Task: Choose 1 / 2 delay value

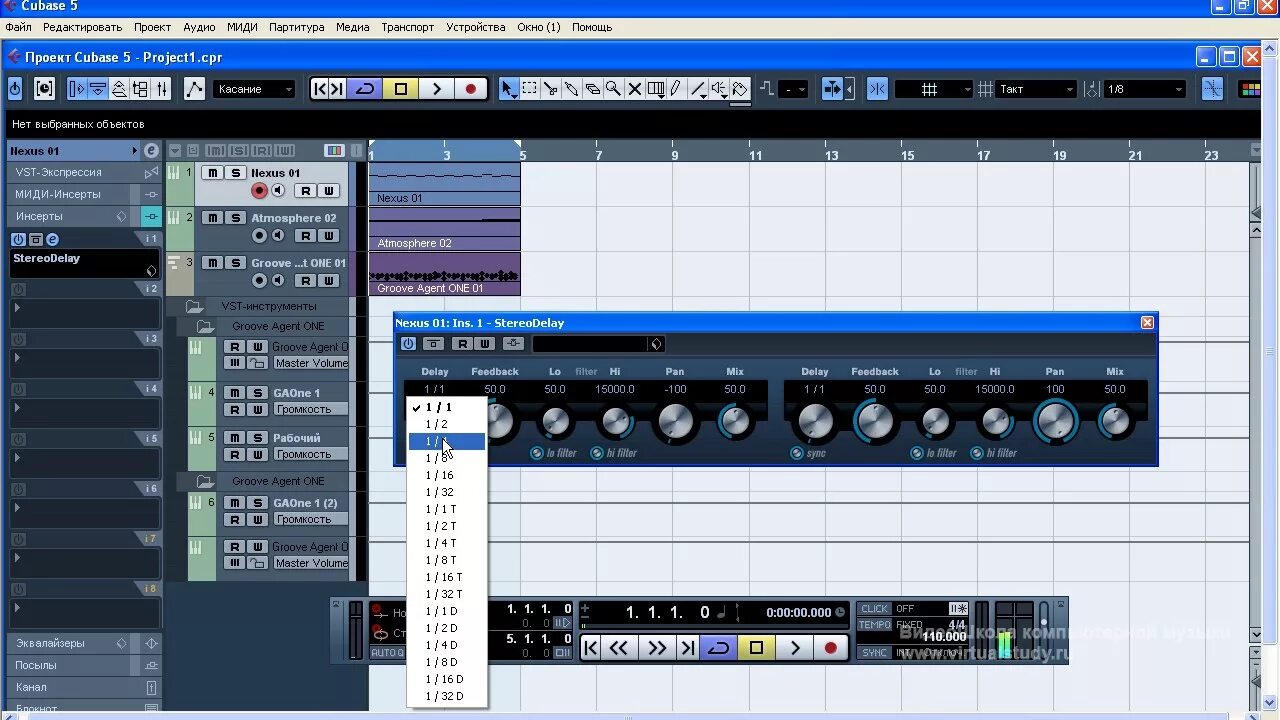Action: (x=446, y=424)
